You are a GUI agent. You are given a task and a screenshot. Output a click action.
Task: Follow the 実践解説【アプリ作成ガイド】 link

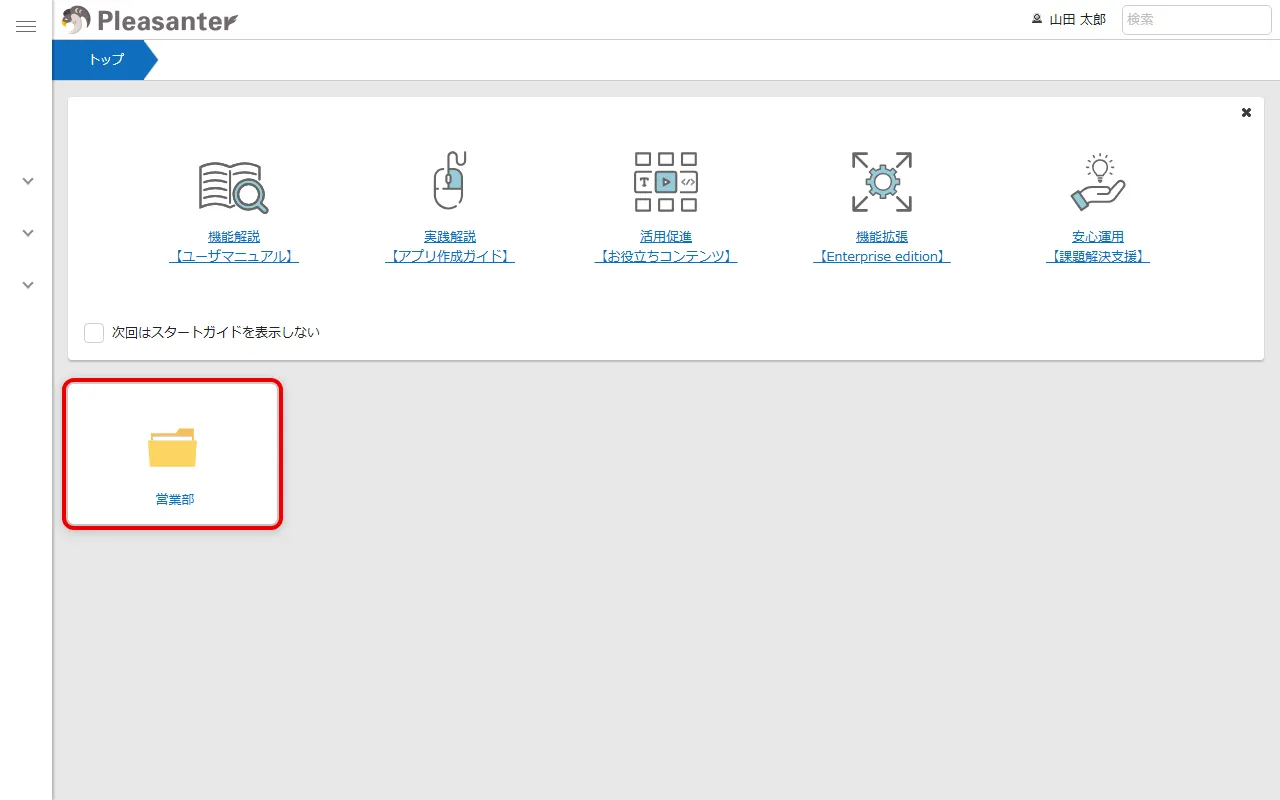[450, 247]
